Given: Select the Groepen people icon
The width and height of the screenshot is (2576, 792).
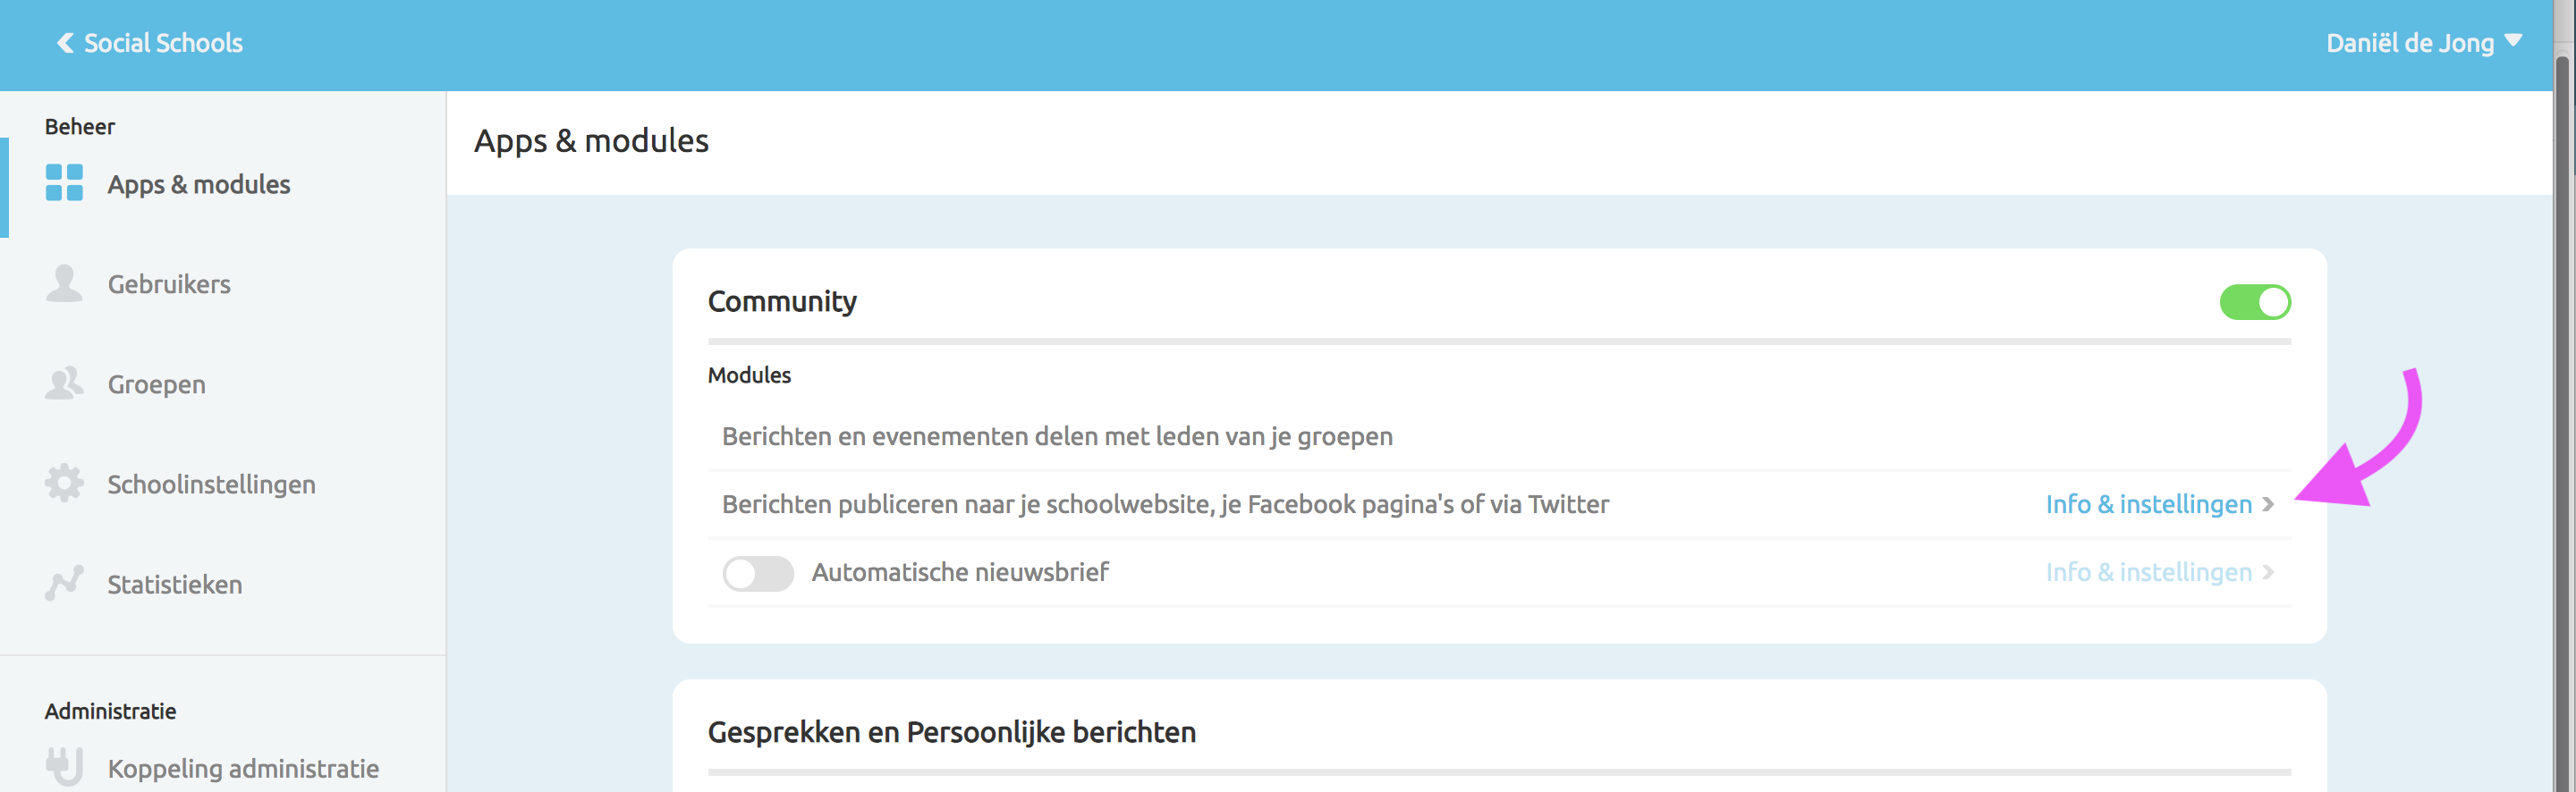Looking at the screenshot, I should click(x=63, y=383).
